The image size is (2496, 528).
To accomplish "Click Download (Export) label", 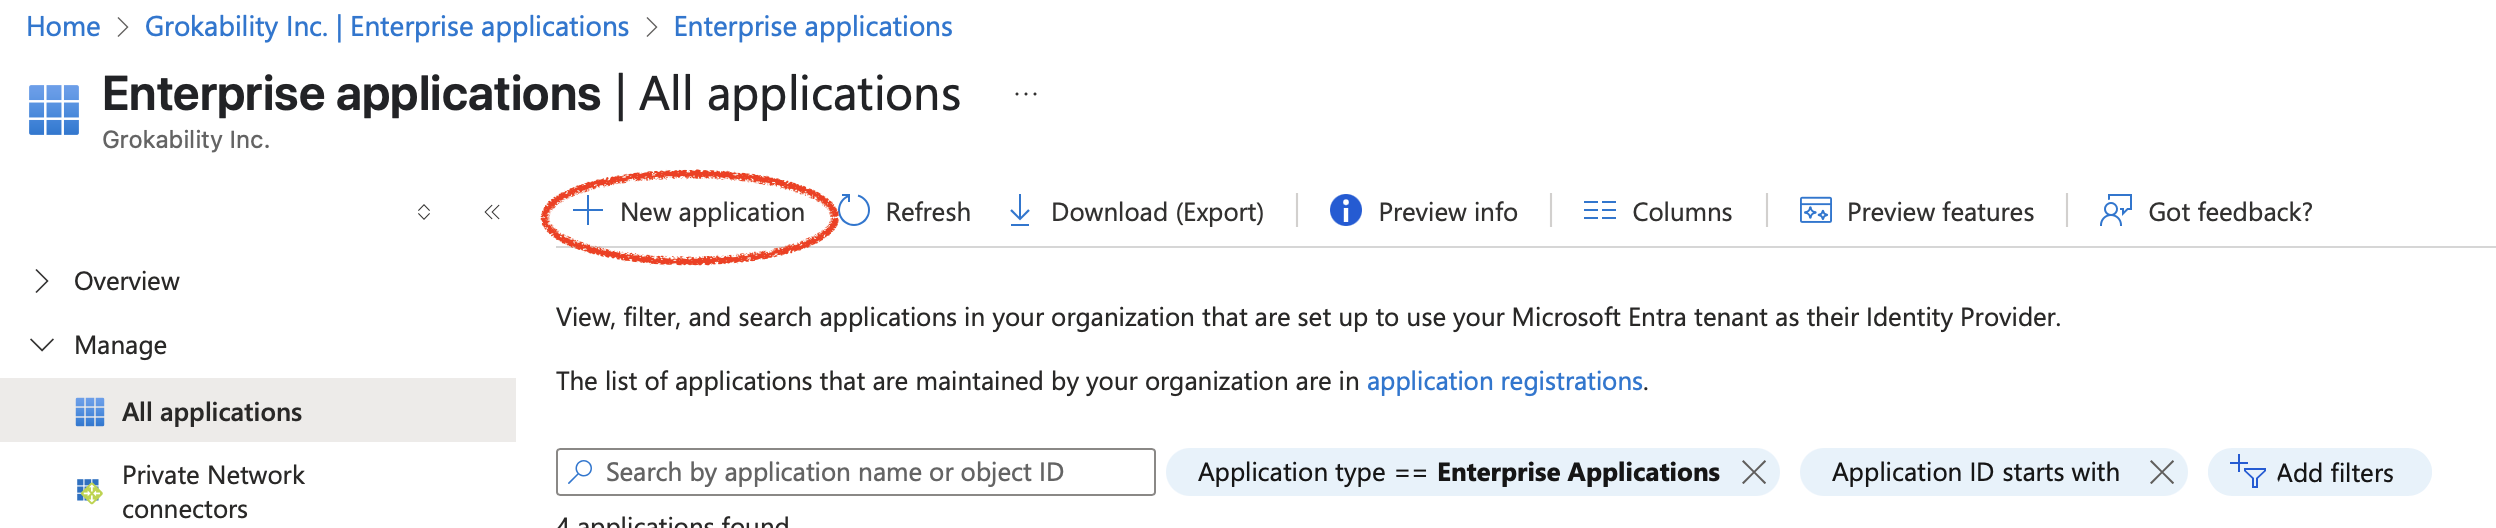I will 1157,212.
